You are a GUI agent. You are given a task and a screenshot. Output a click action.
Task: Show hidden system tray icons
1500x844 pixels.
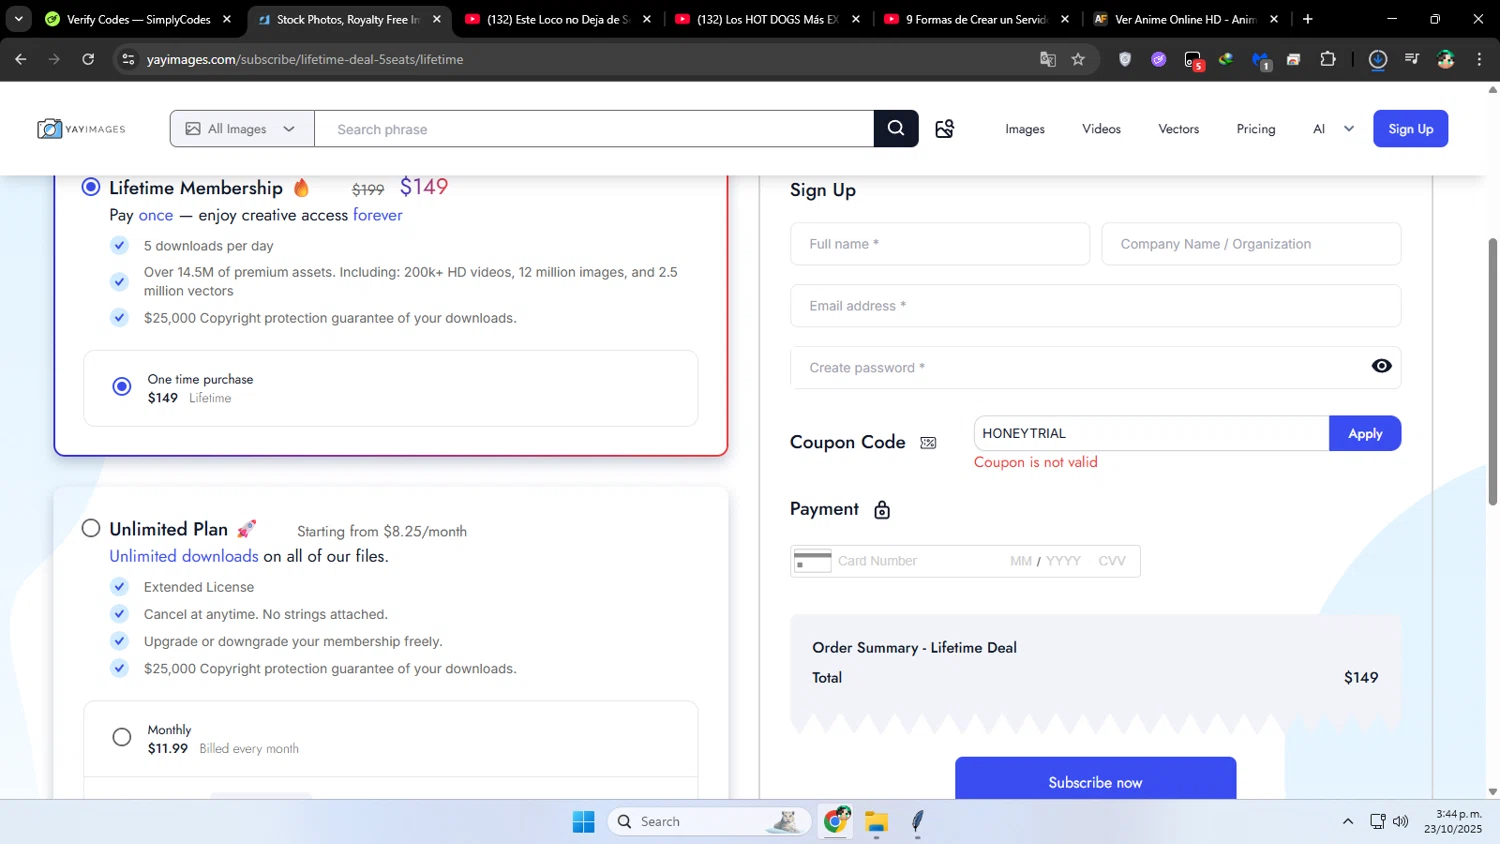click(1347, 821)
